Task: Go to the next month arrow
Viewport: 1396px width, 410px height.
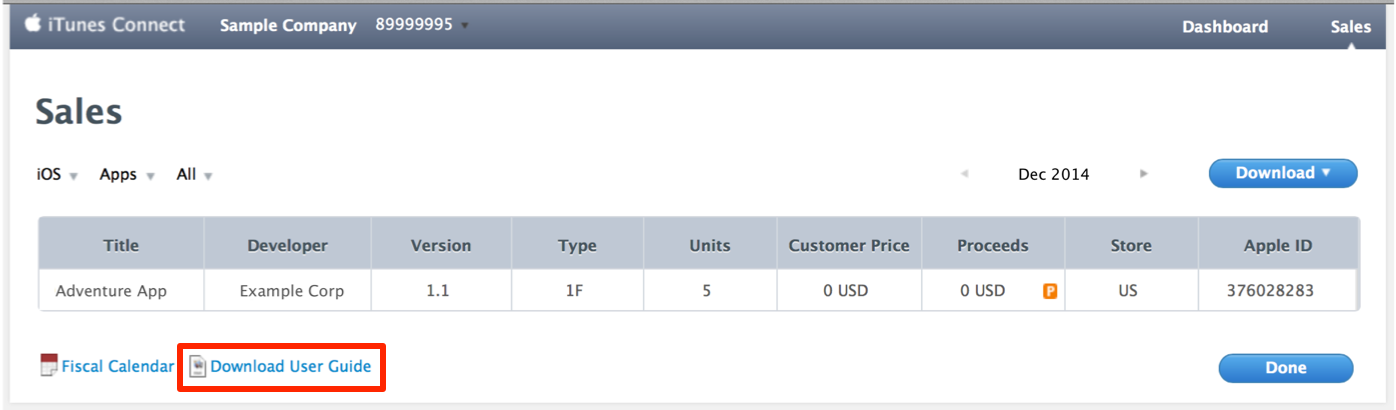Action: pos(1144,174)
